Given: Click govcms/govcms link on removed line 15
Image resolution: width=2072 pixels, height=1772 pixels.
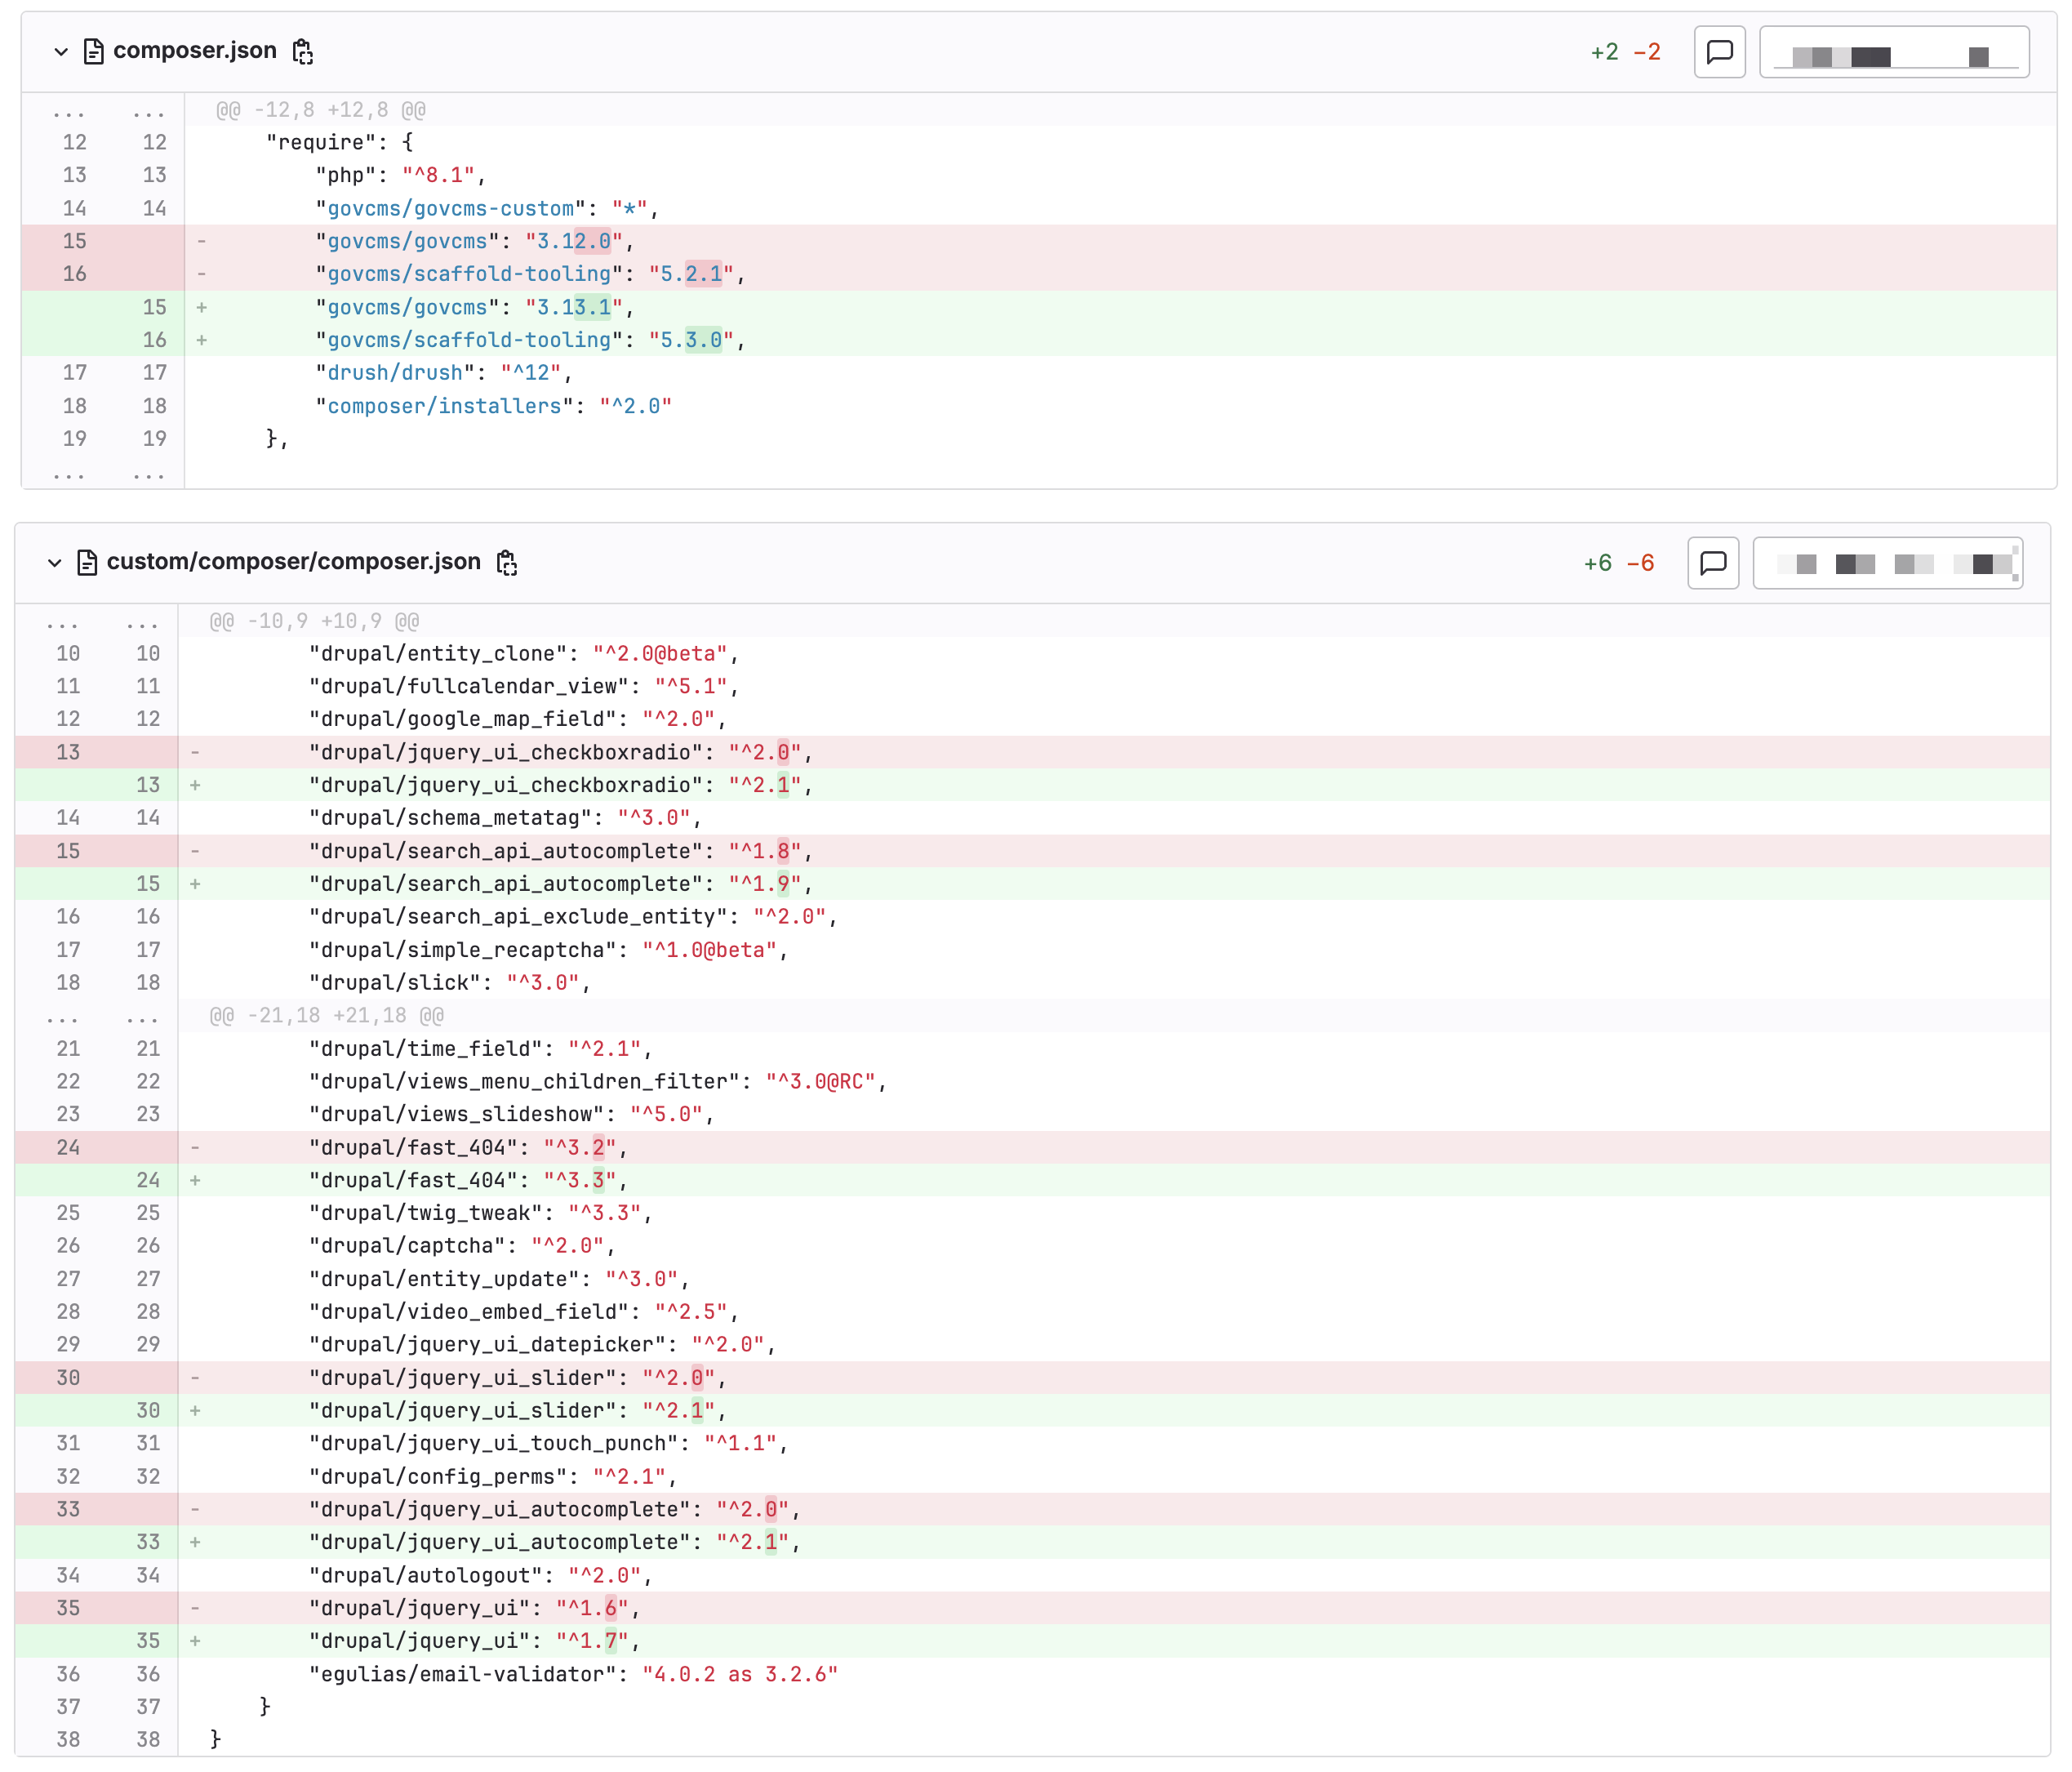Looking at the screenshot, I should point(407,241).
